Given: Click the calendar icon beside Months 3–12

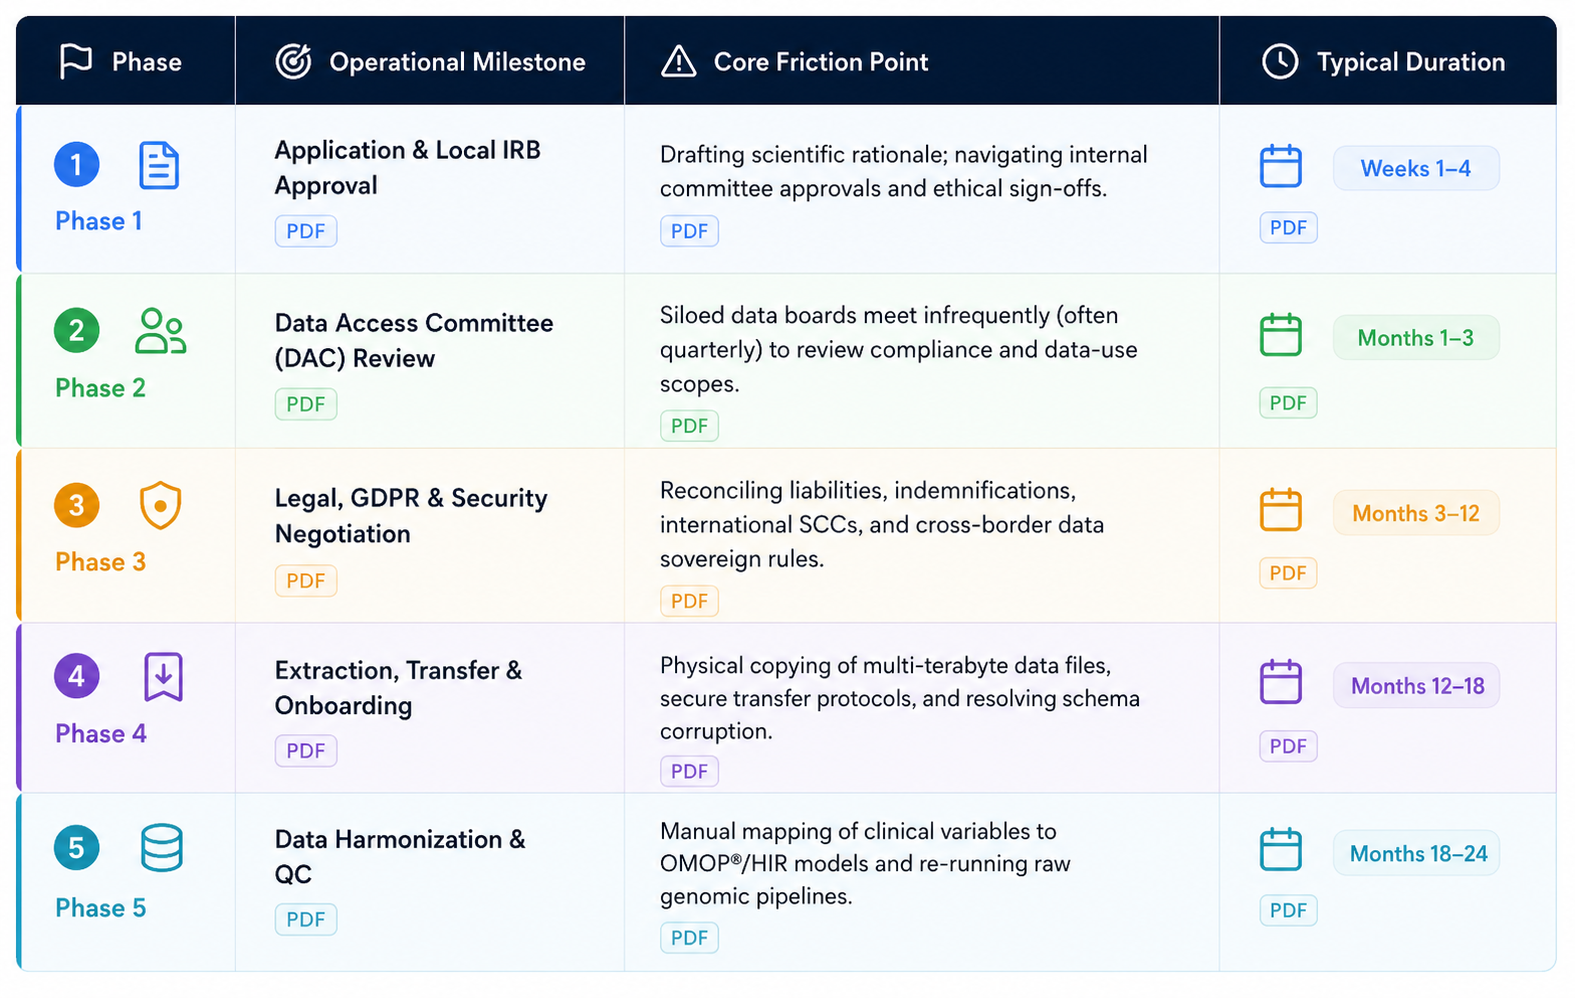Looking at the screenshot, I should point(1280,510).
